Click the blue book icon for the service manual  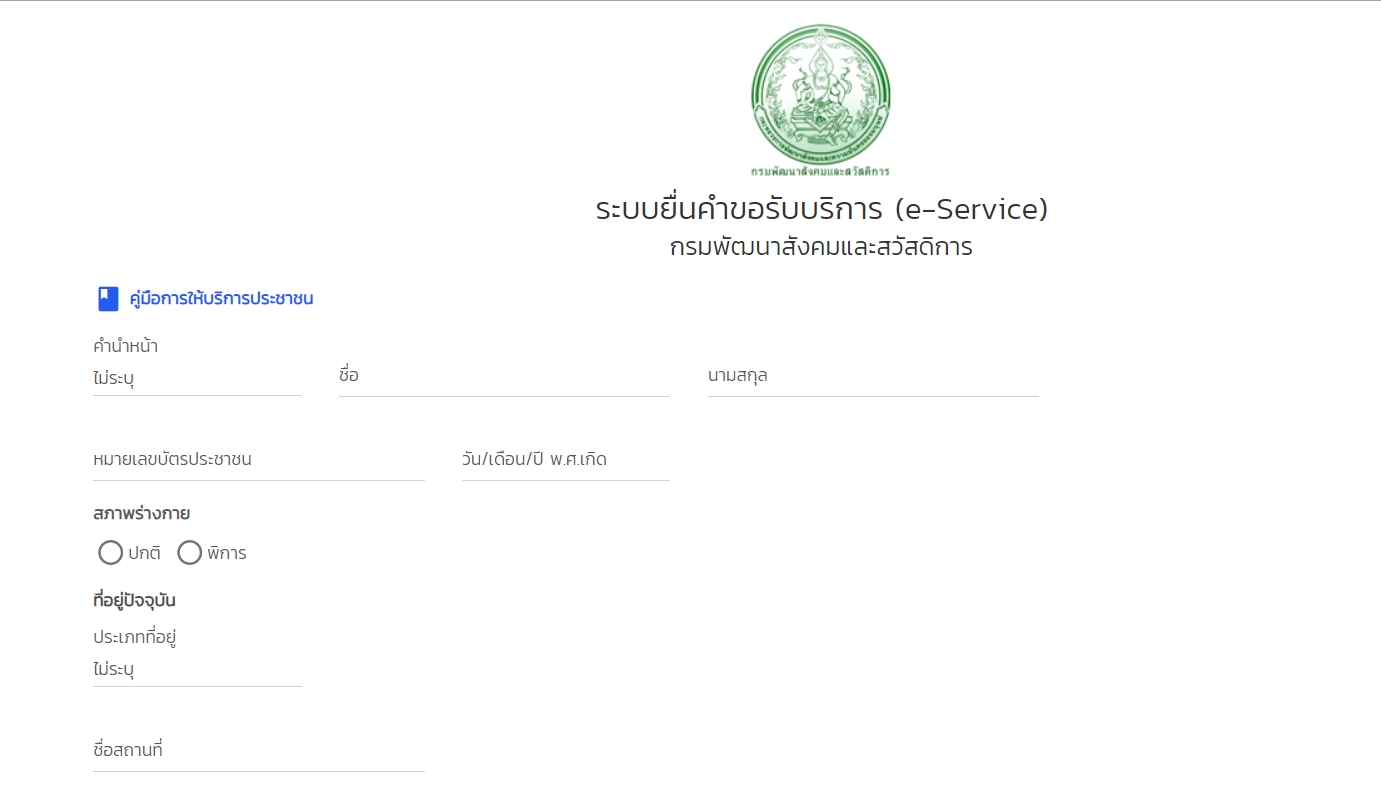108,298
